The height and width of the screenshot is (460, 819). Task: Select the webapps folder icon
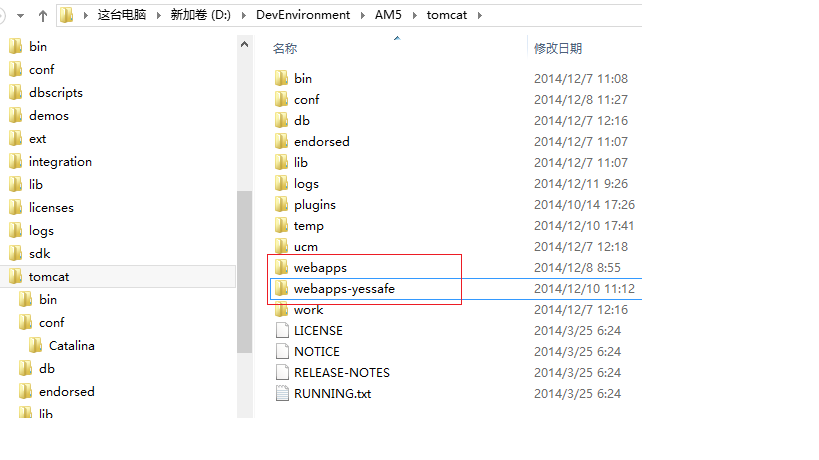click(x=282, y=268)
